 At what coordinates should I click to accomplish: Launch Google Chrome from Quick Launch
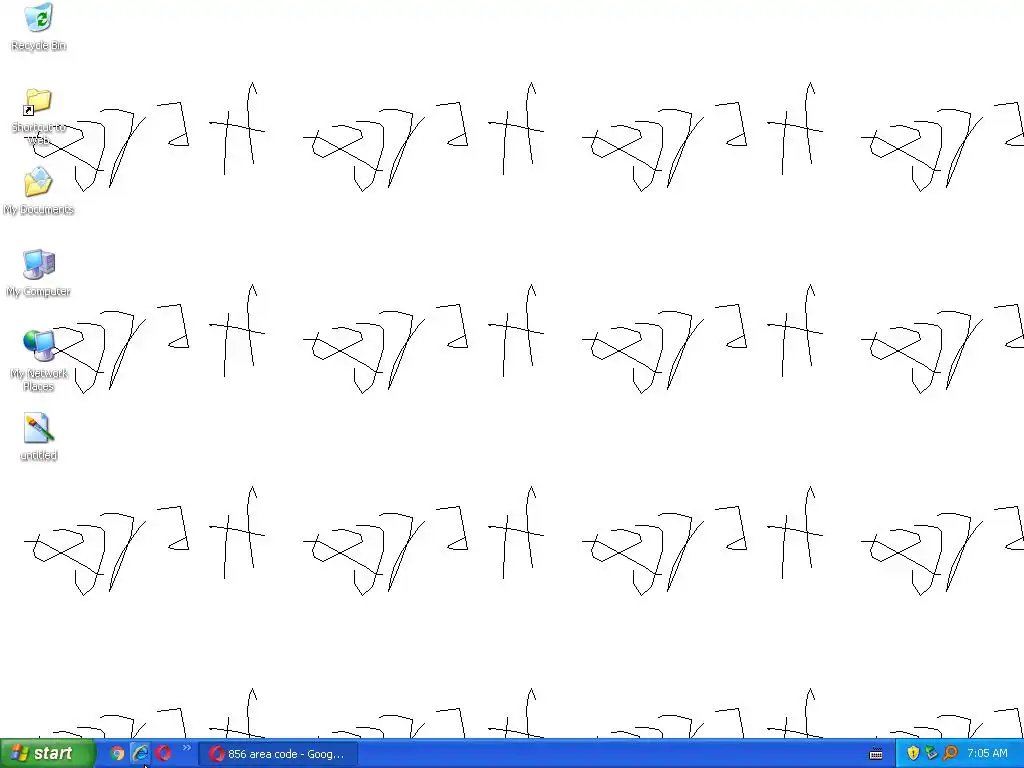(x=117, y=754)
